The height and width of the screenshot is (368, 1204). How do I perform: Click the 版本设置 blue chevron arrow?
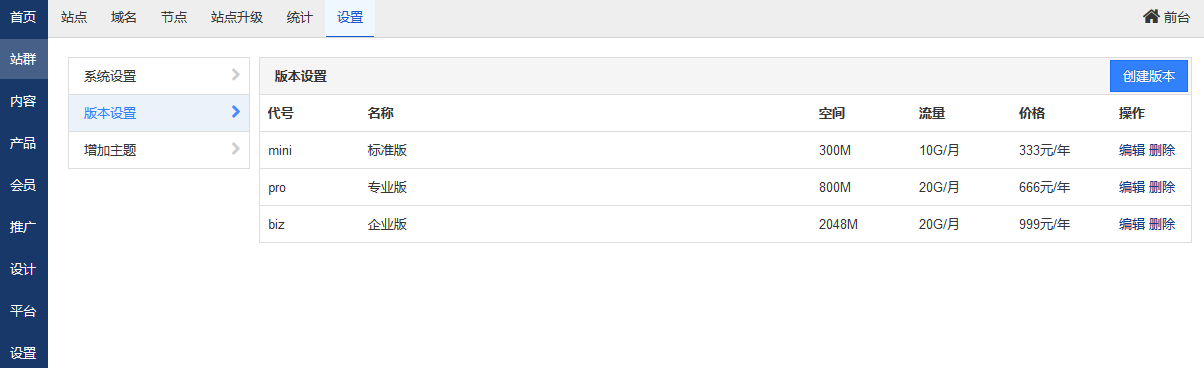click(x=236, y=112)
